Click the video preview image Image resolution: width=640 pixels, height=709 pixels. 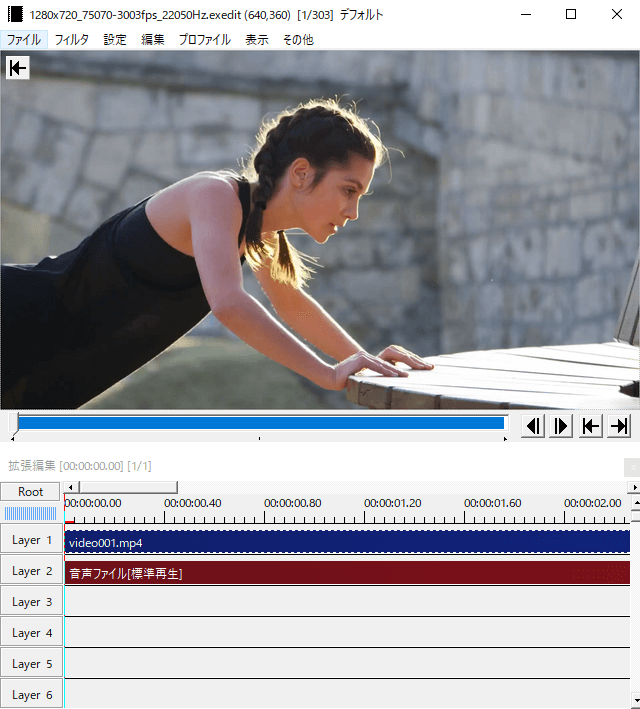320,230
